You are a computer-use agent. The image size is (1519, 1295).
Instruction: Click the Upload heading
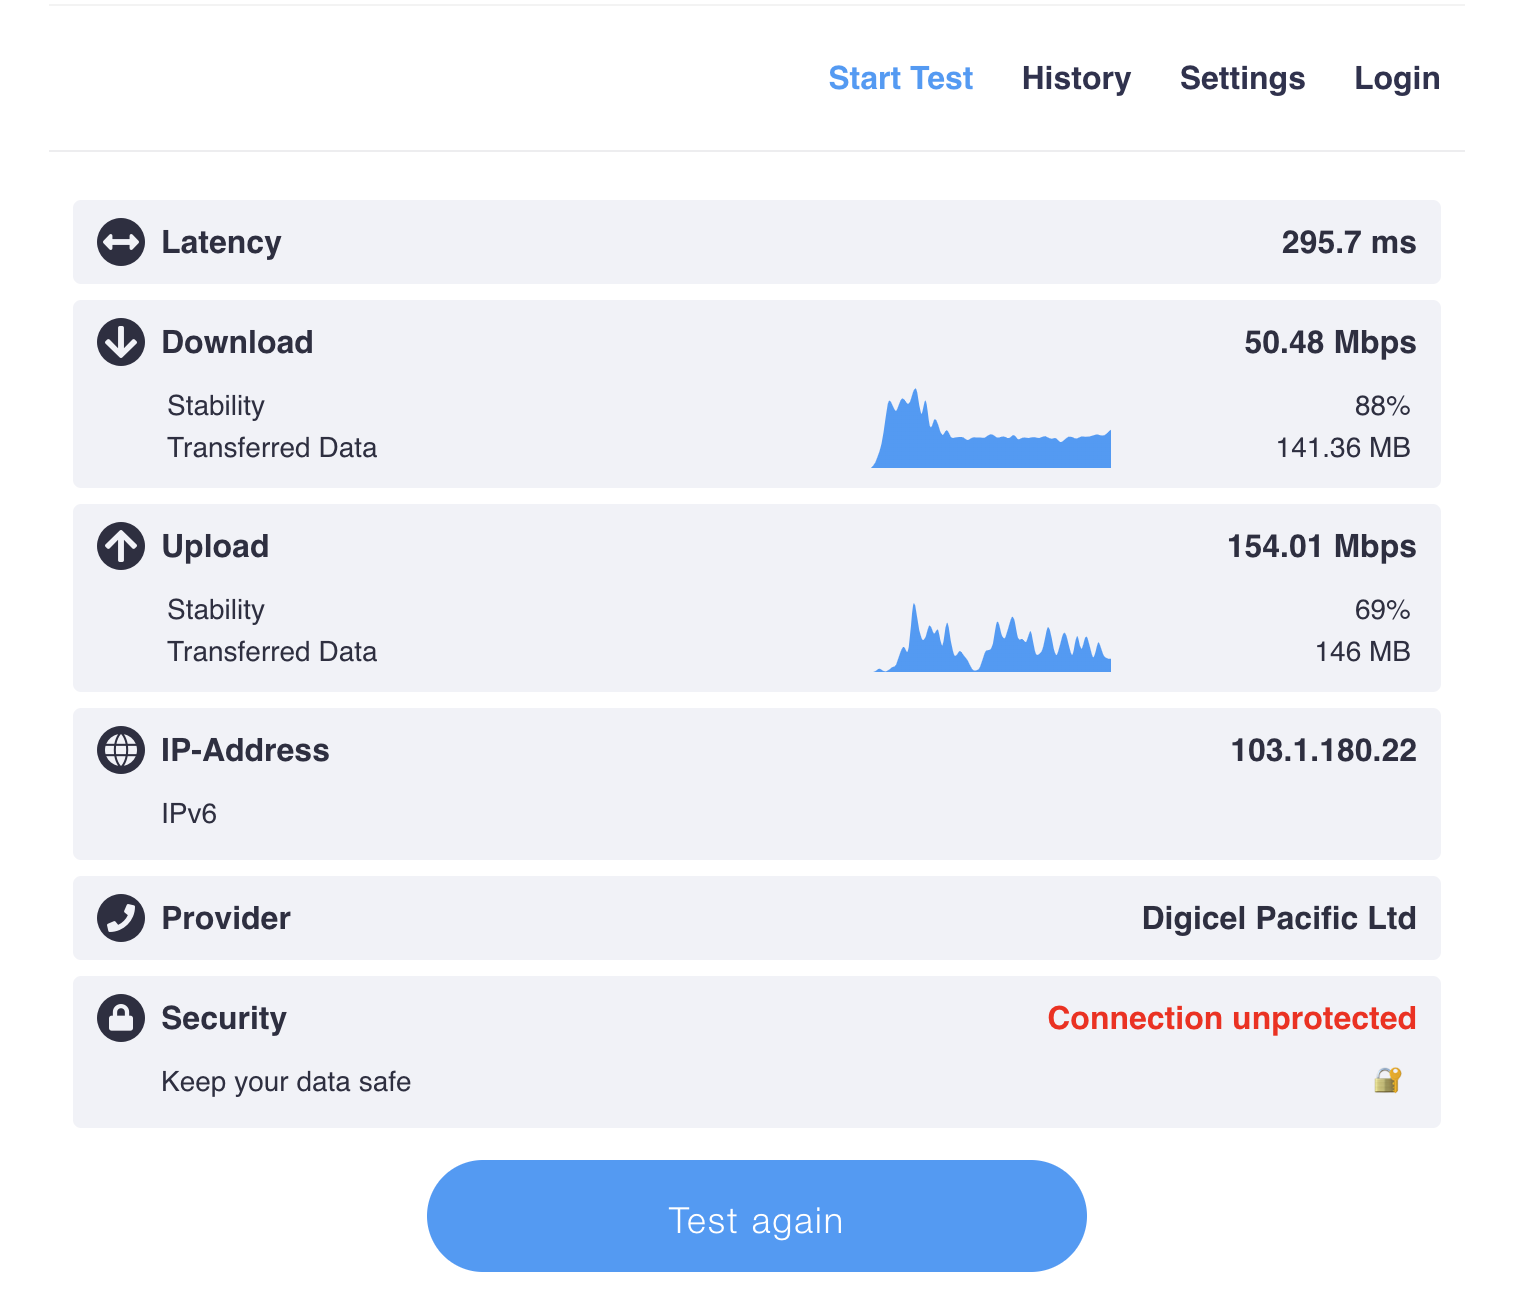click(x=215, y=546)
